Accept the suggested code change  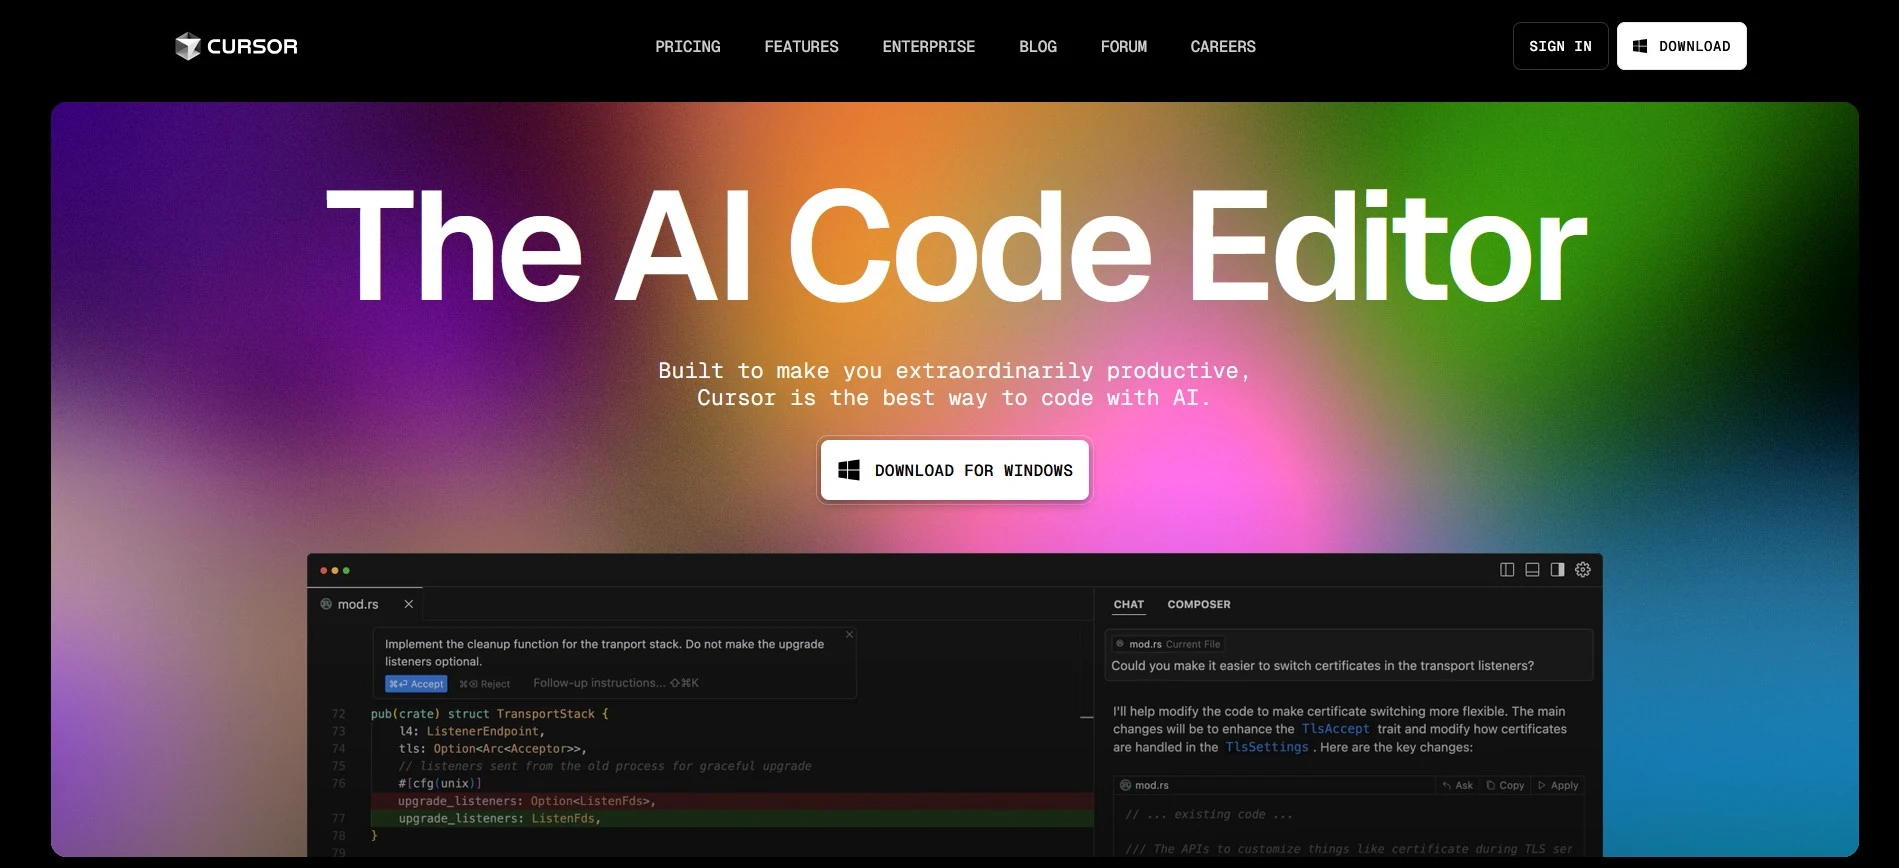click(x=416, y=684)
